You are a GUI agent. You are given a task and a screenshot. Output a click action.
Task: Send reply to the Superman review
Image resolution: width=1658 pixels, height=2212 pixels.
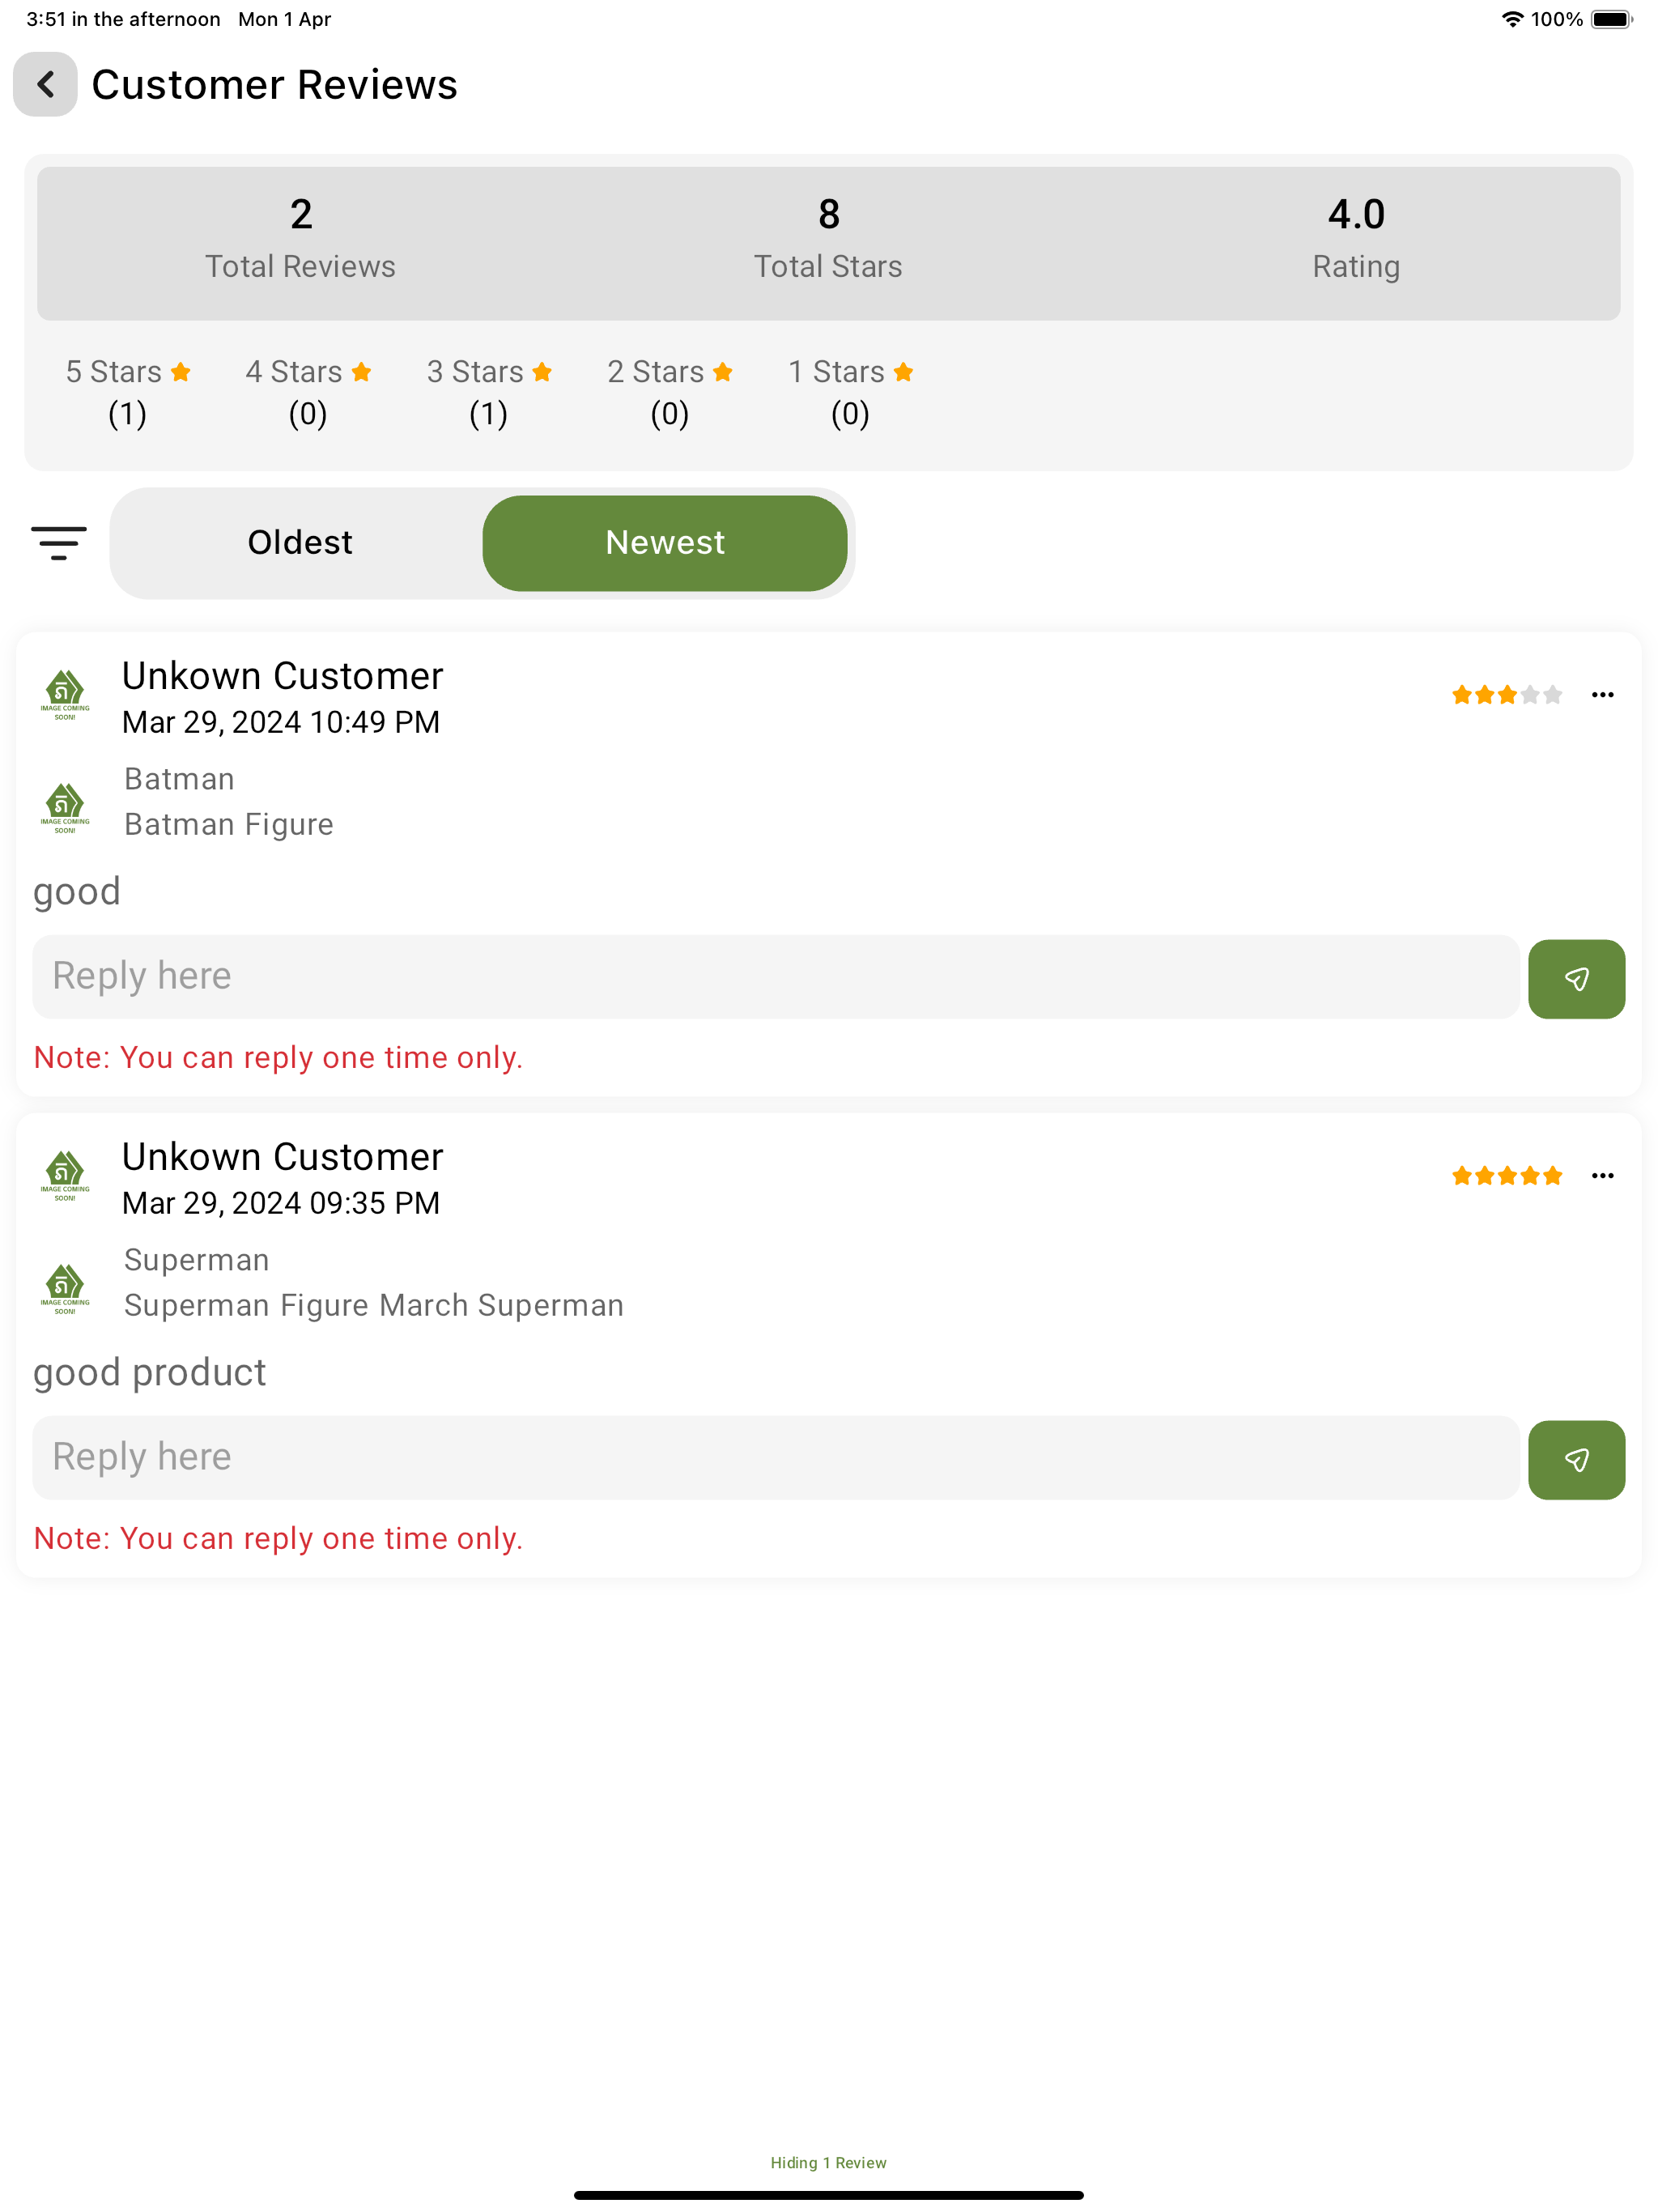click(1576, 1459)
